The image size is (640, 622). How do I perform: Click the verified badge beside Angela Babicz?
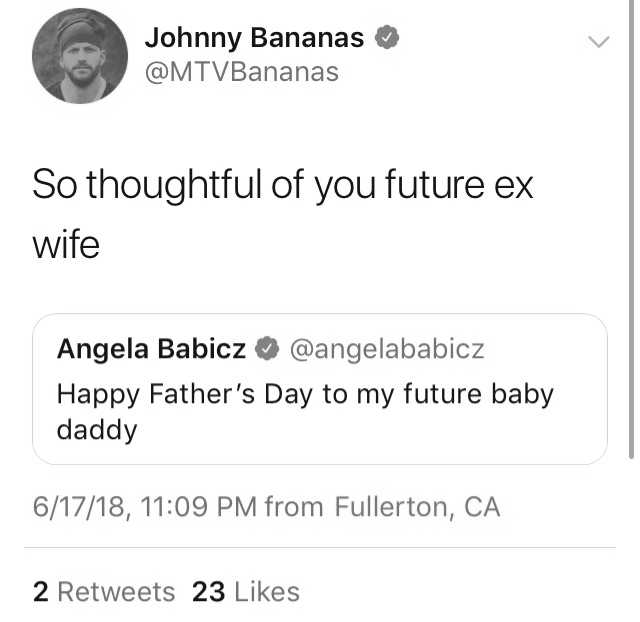(267, 348)
